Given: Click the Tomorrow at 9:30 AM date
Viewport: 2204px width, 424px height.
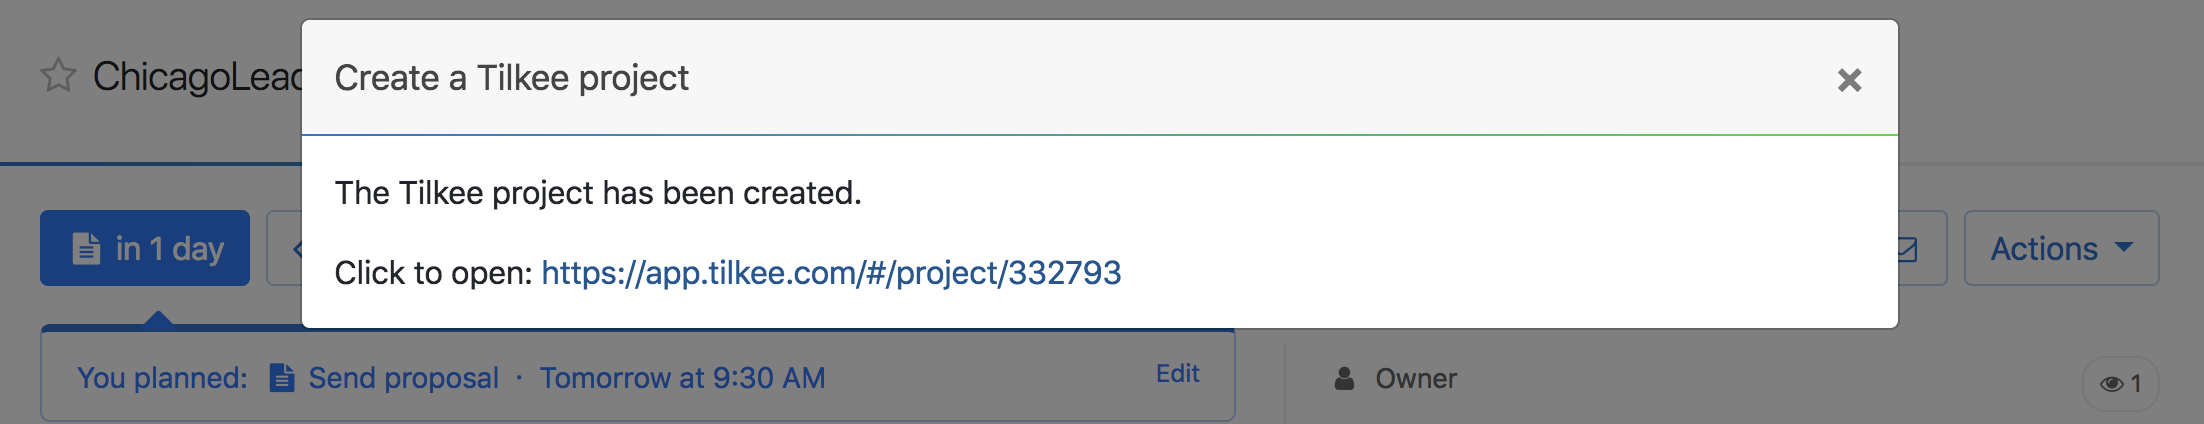Looking at the screenshot, I should [682, 378].
